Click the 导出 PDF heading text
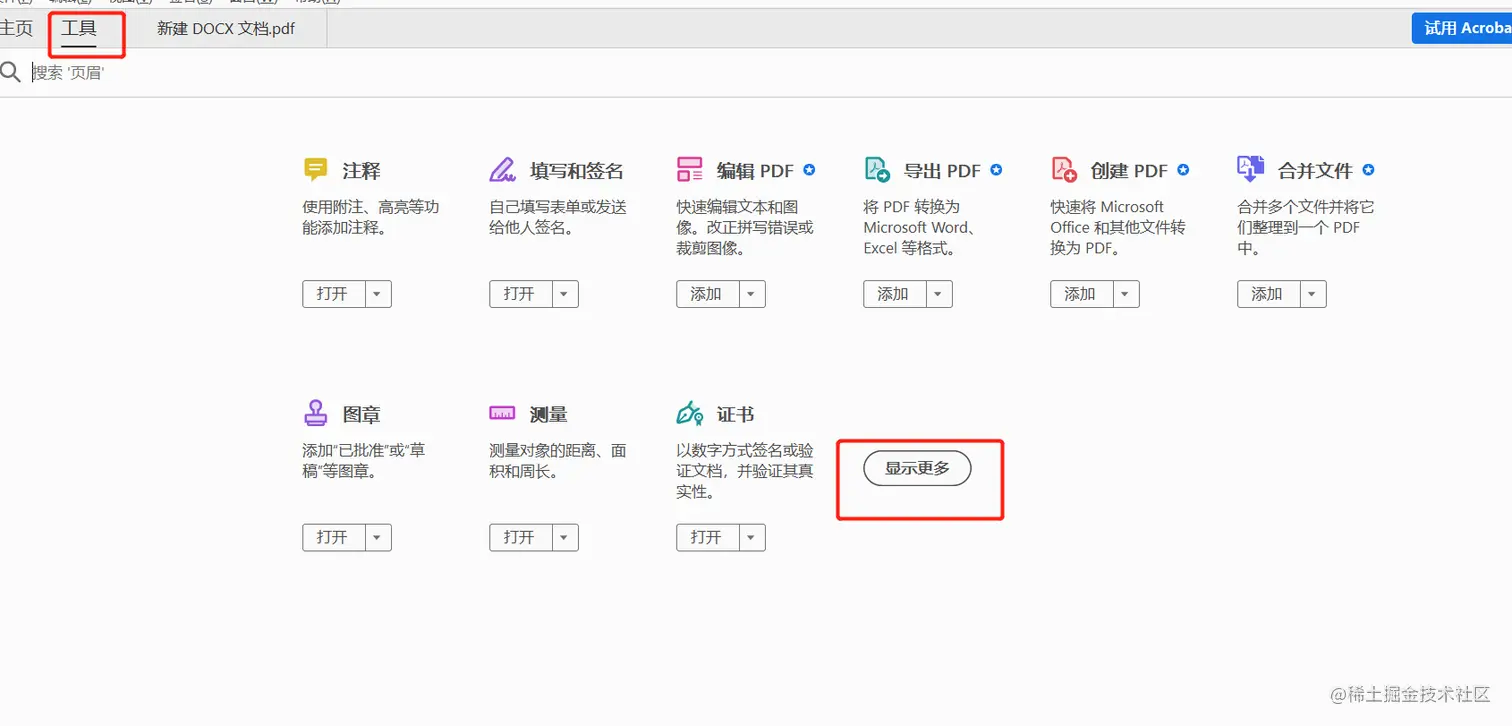Viewport: 1512px width, 726px height. pyautogui.click(x=942, y=171)
